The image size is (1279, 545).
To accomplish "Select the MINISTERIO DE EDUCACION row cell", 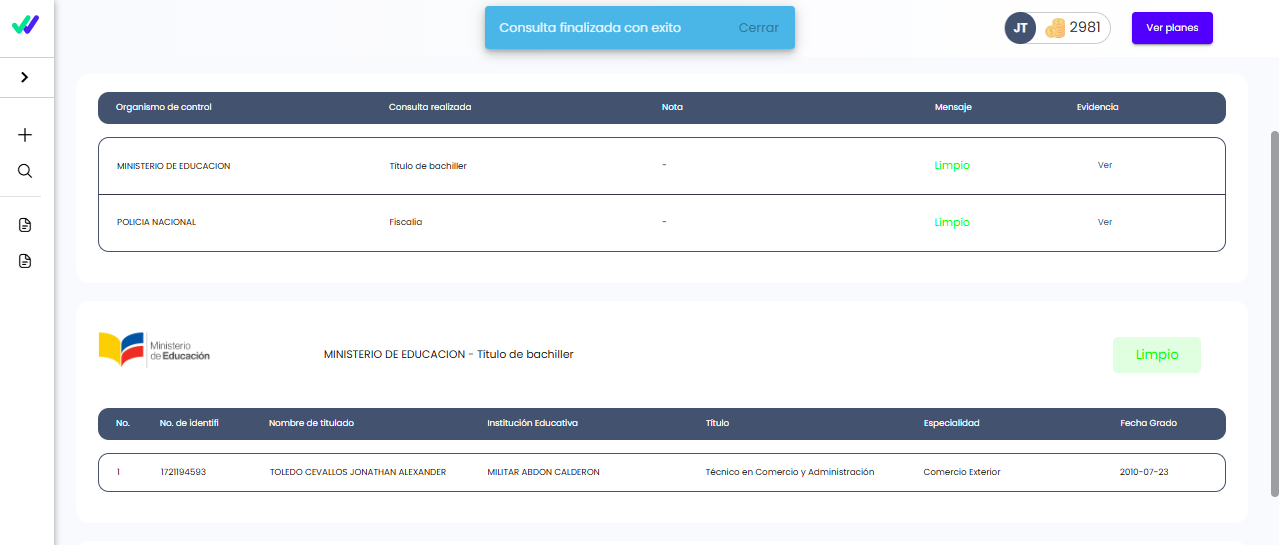I will (x=173, y=166).
